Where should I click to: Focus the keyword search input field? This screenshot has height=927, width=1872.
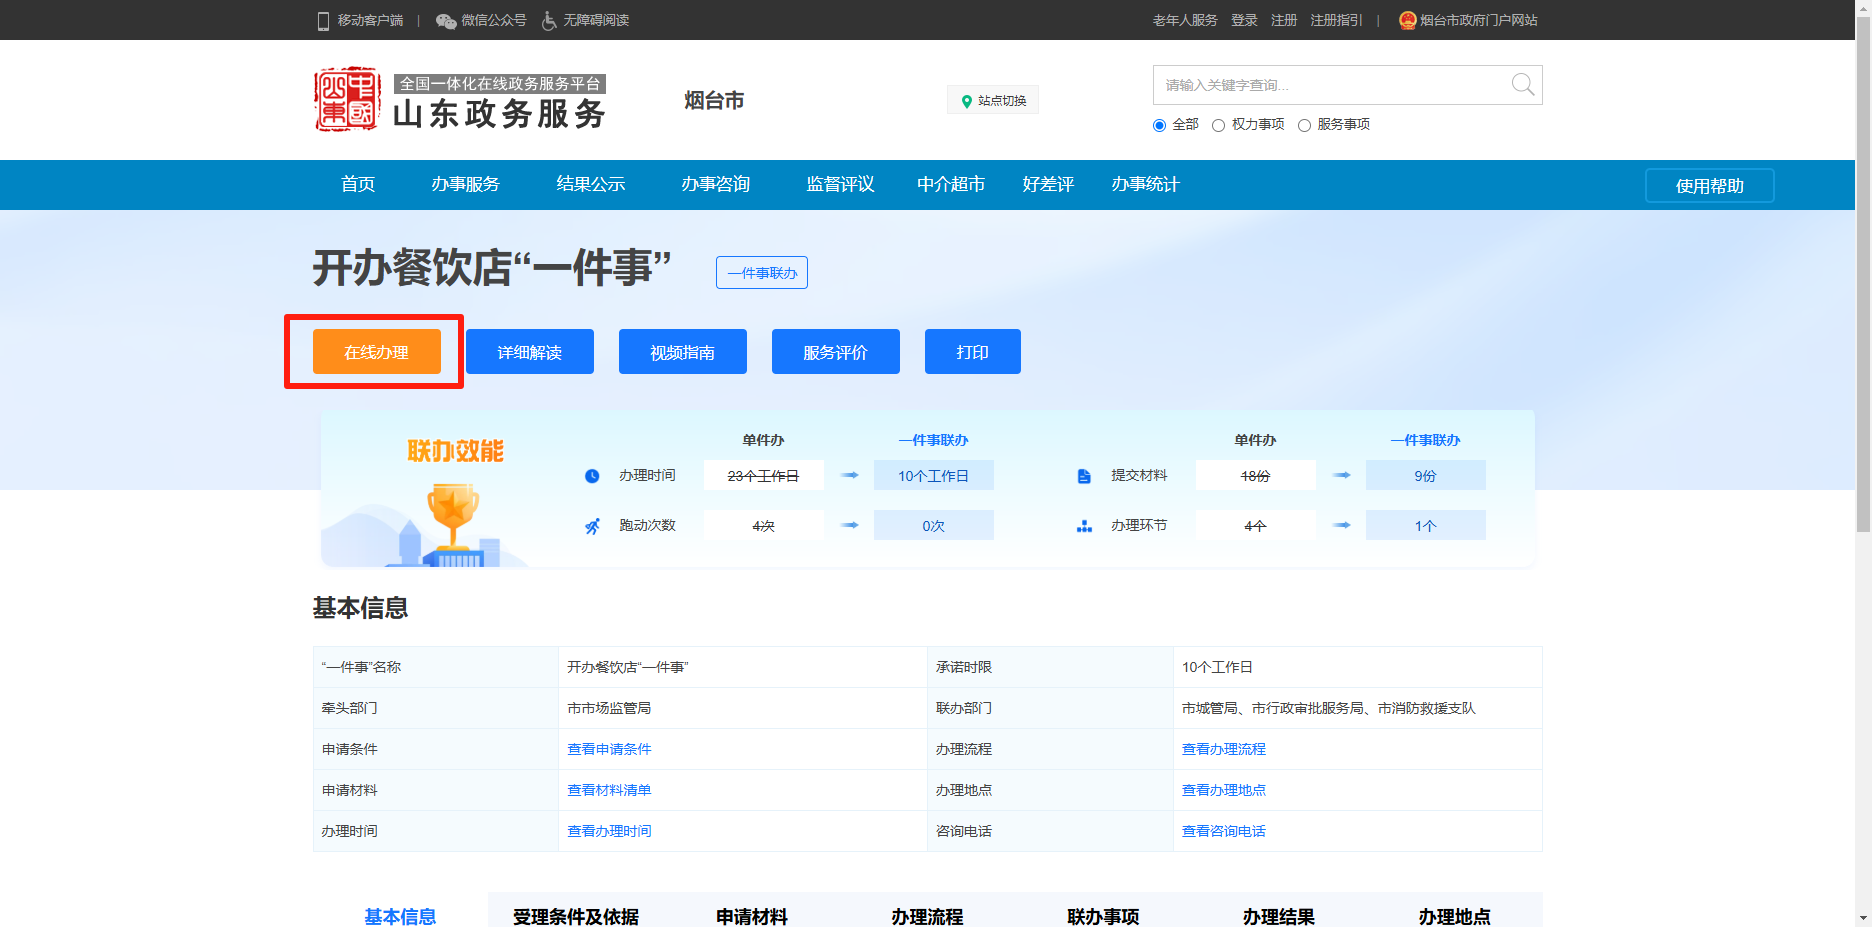(1330, 85)
